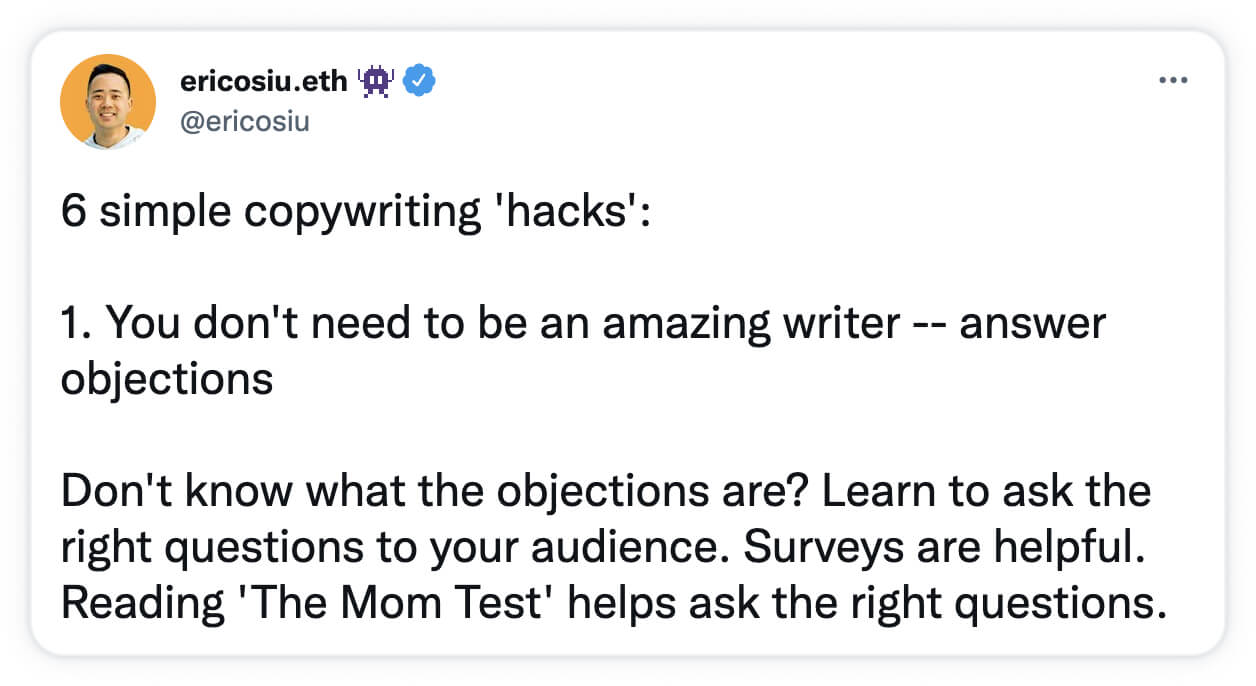Click the first copywriting hack line
This screenshot has width=1256, height=686.
[584, 322]
